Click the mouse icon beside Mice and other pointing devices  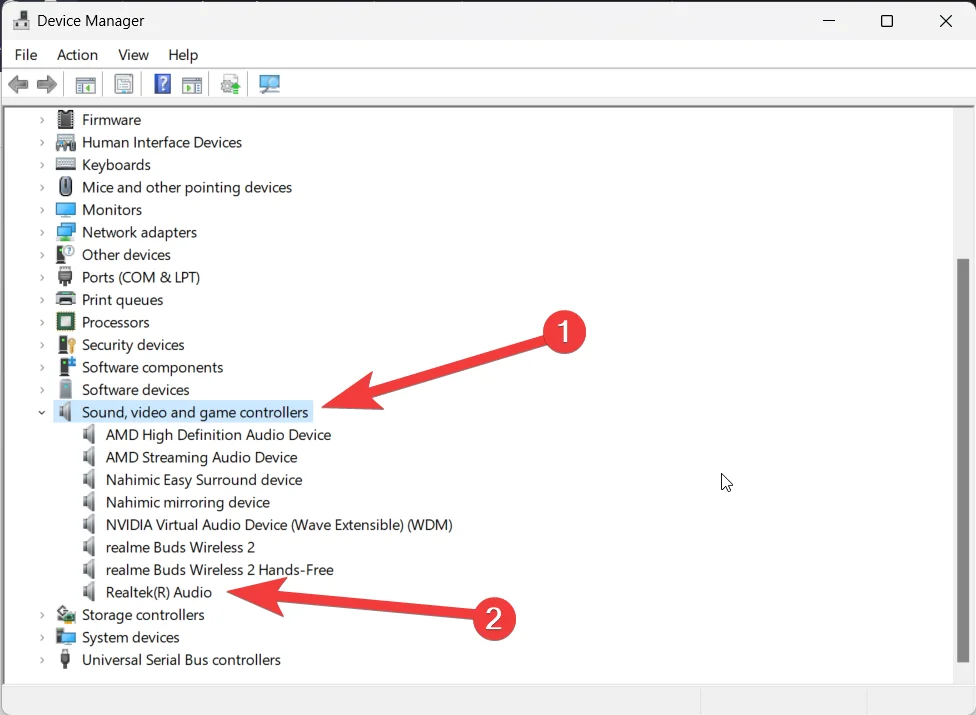coord(65,187)
